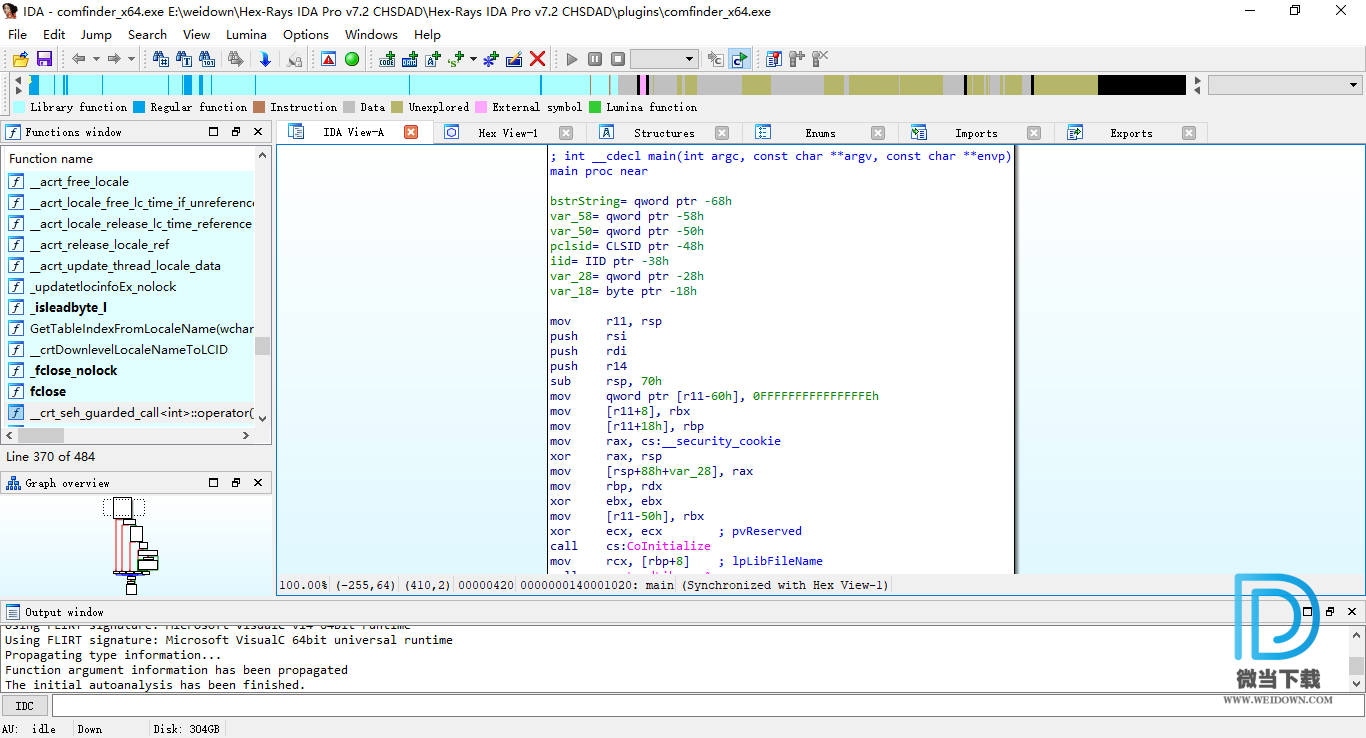This screenshot has height=738, width=1366.
Task: Click the delete breakpoint X icon
Action: coord(820,59)
